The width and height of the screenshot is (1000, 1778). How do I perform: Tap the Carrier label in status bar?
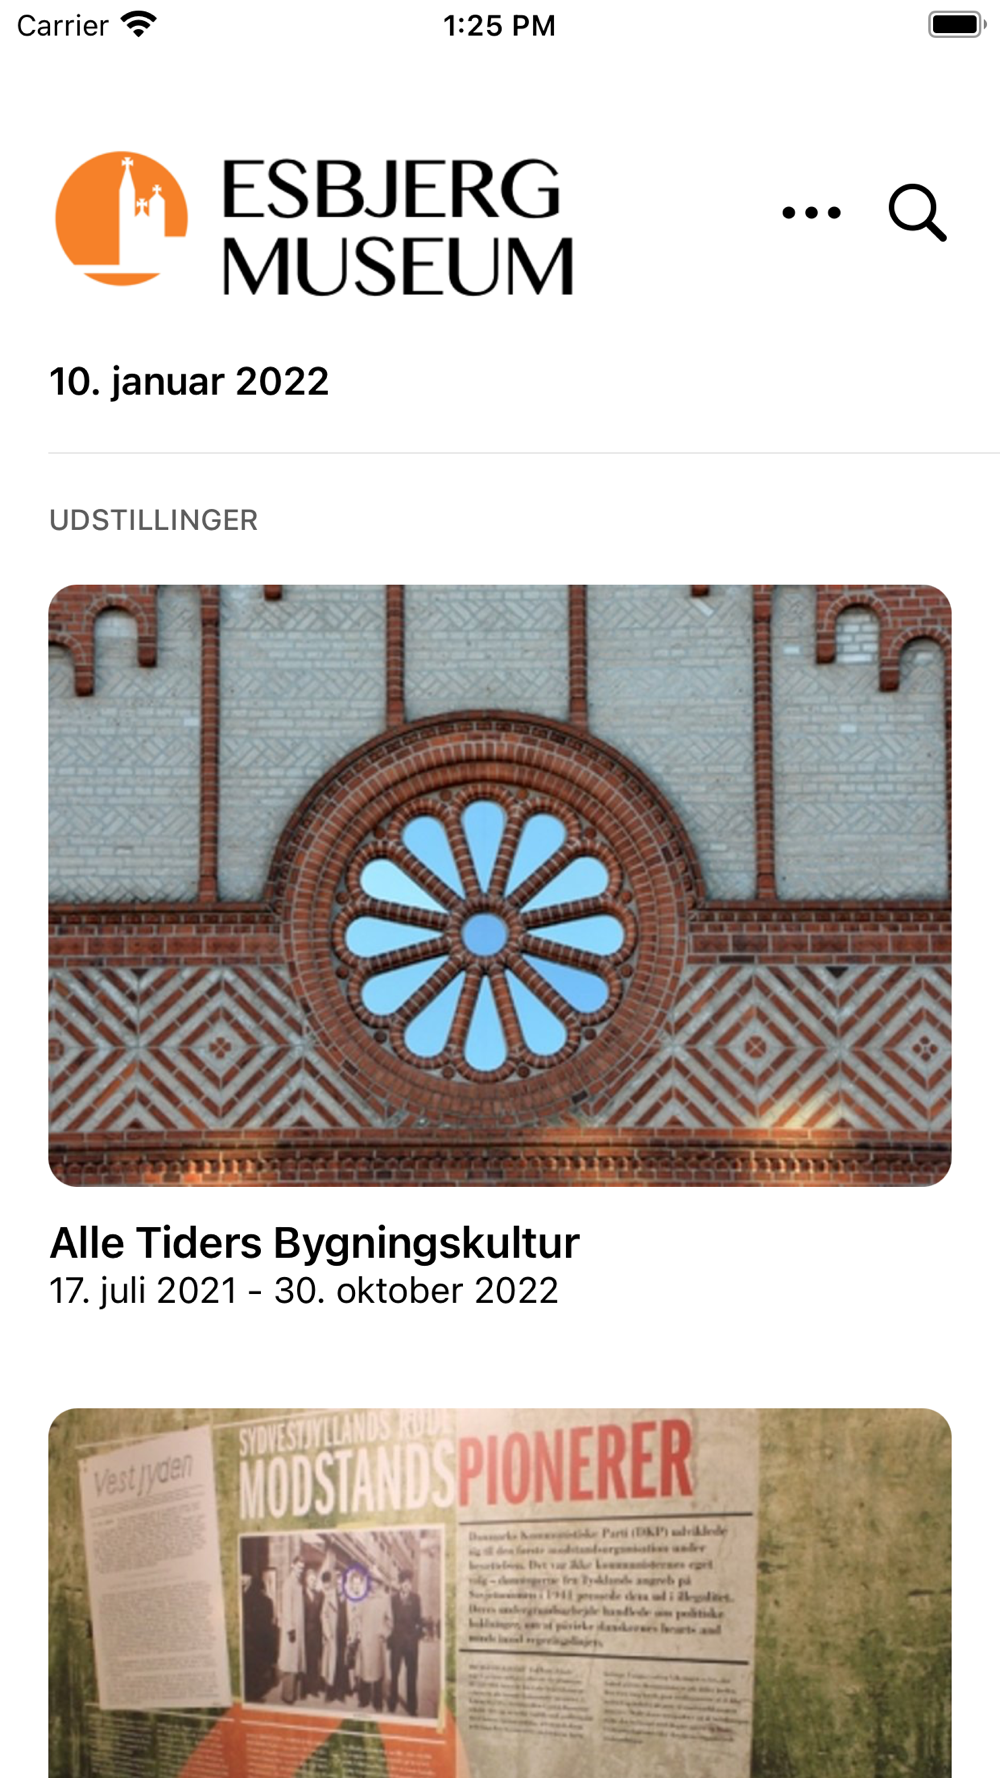(62, 25)
